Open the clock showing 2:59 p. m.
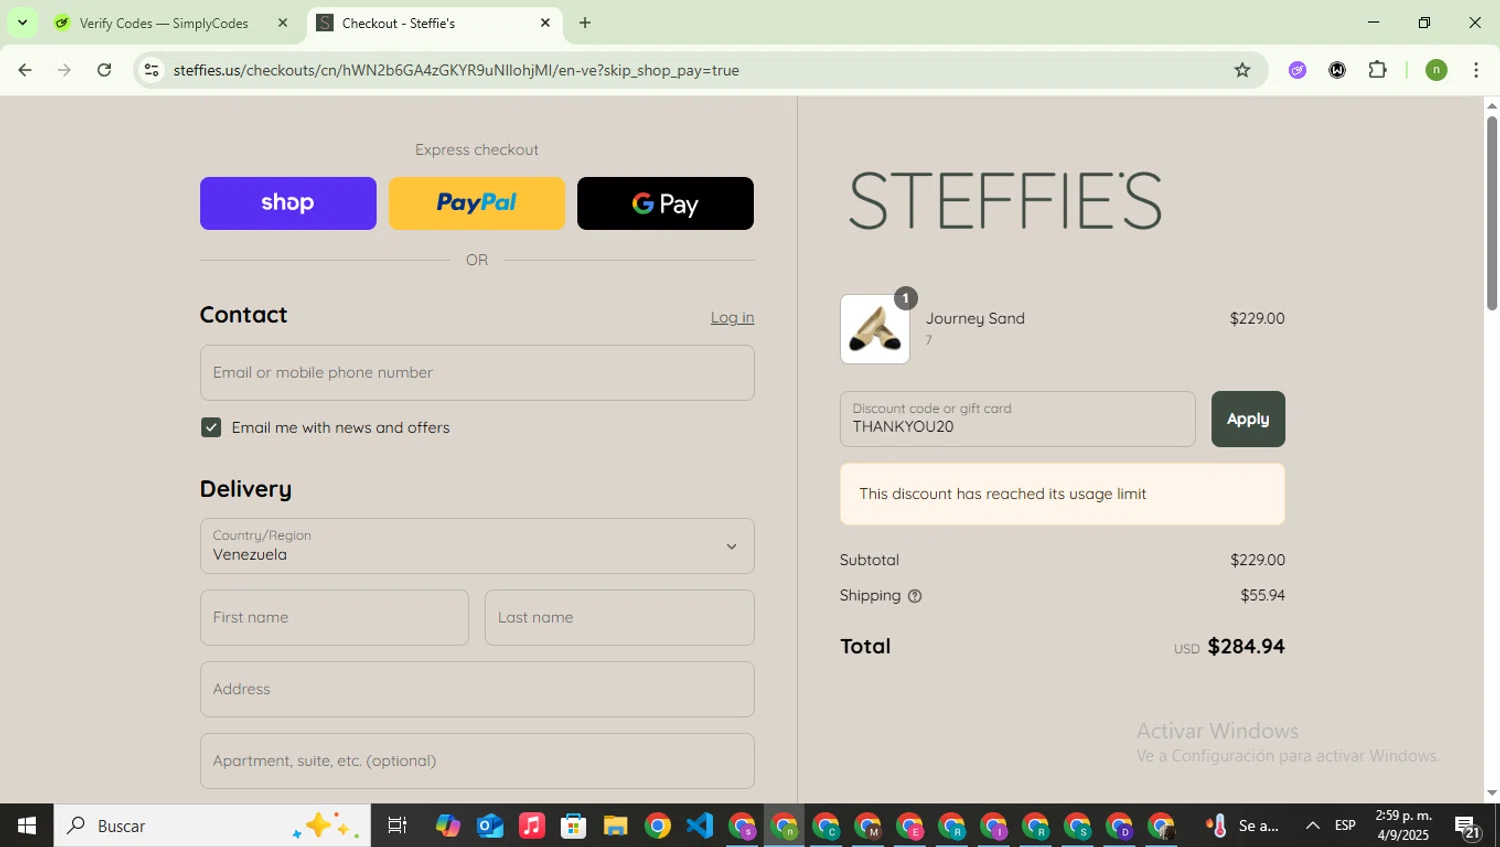 tap(1404, 826)
